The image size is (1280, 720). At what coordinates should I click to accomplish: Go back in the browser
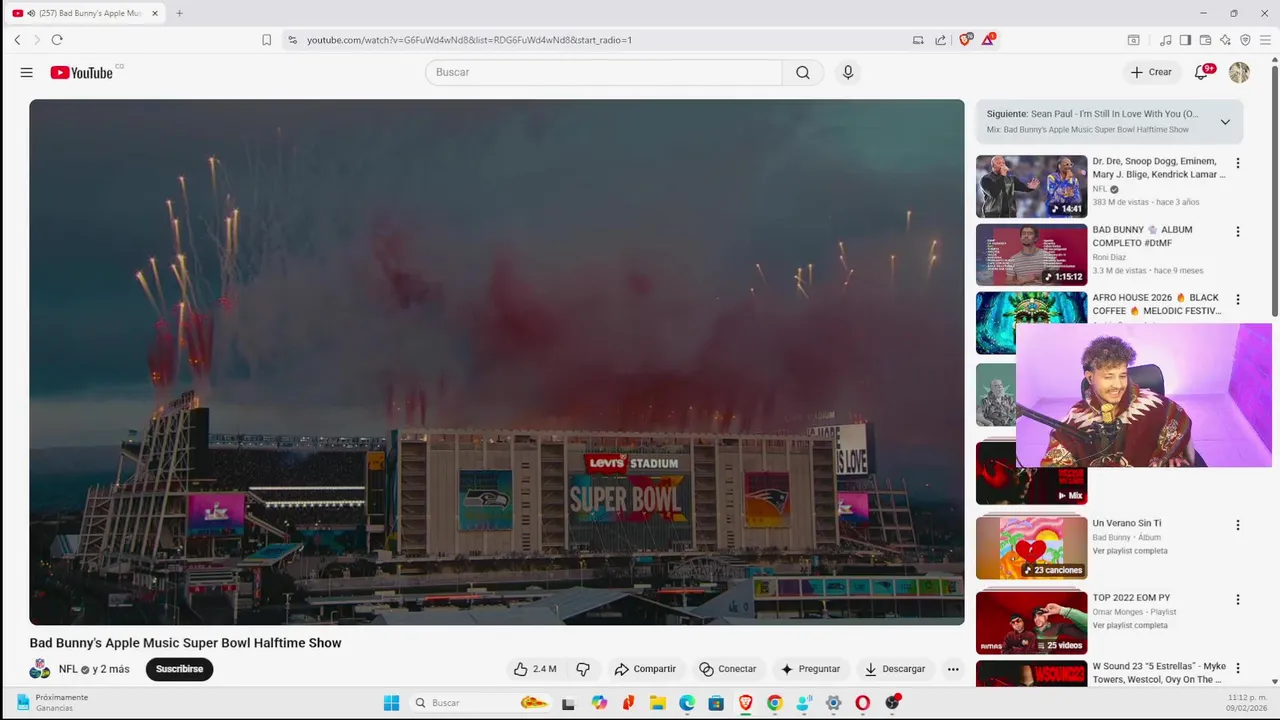[x=17, y=40]
